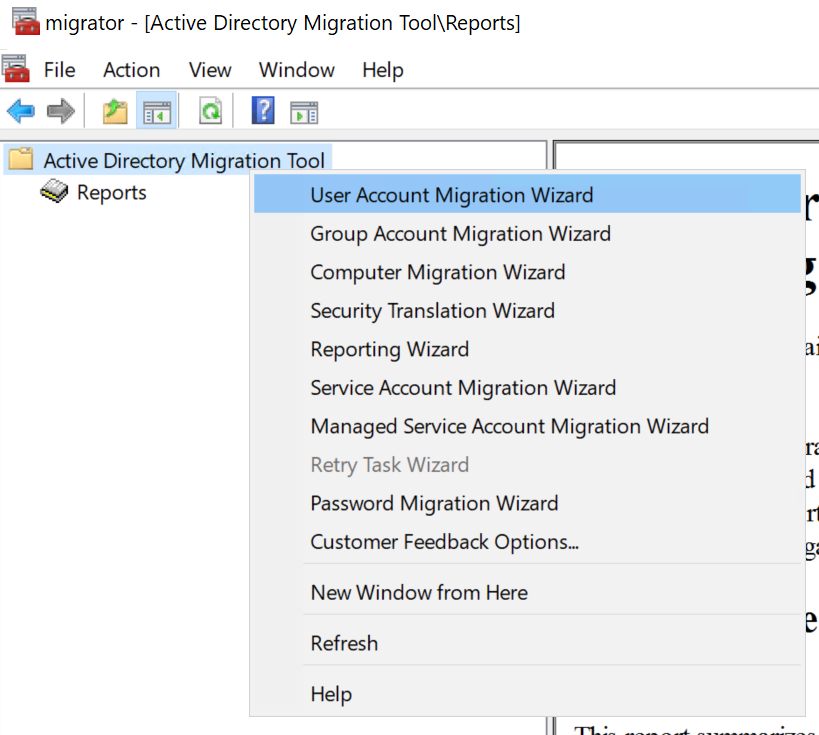Click the Forward arrow toolbar icon
The width and height of the screenshot is (819, 735).
(x=61, y=111)
